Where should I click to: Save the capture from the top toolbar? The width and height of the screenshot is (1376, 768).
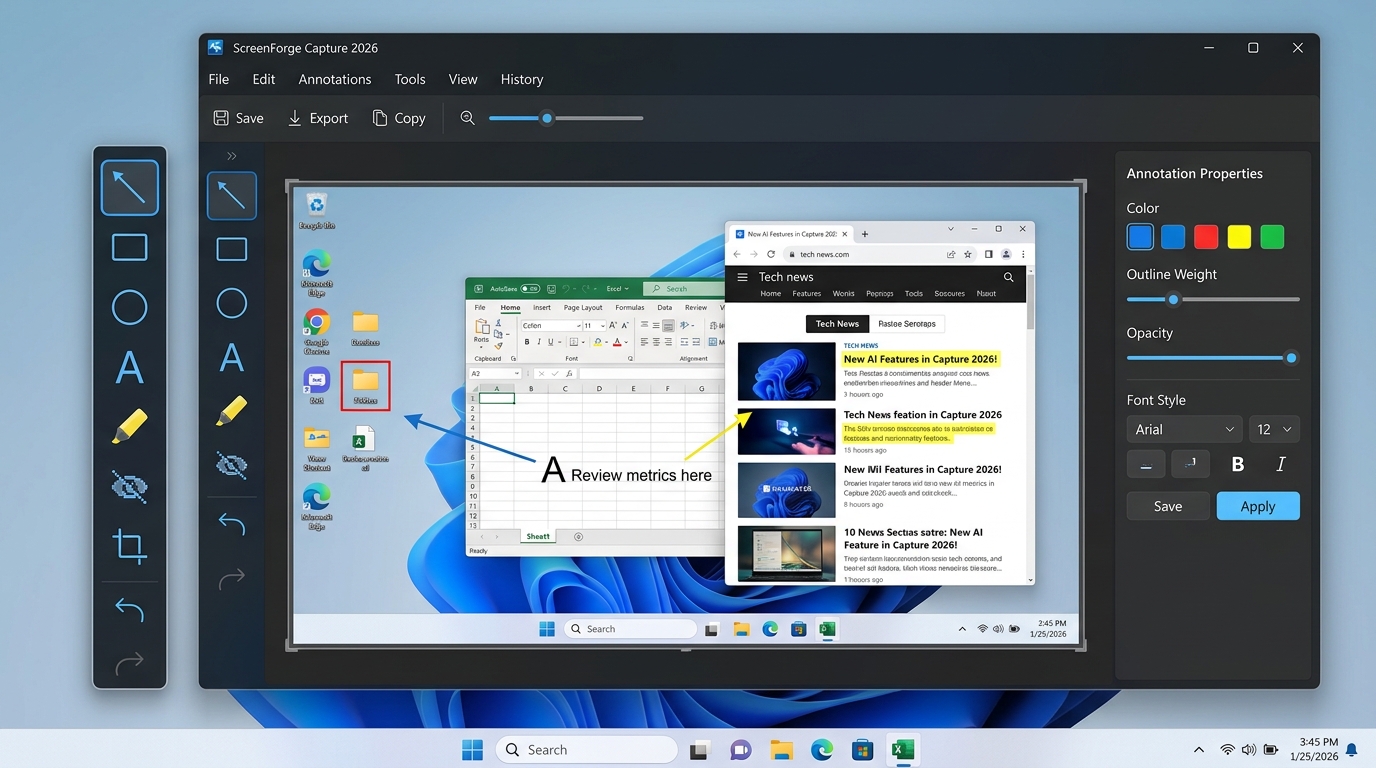[x=238, y=118]
